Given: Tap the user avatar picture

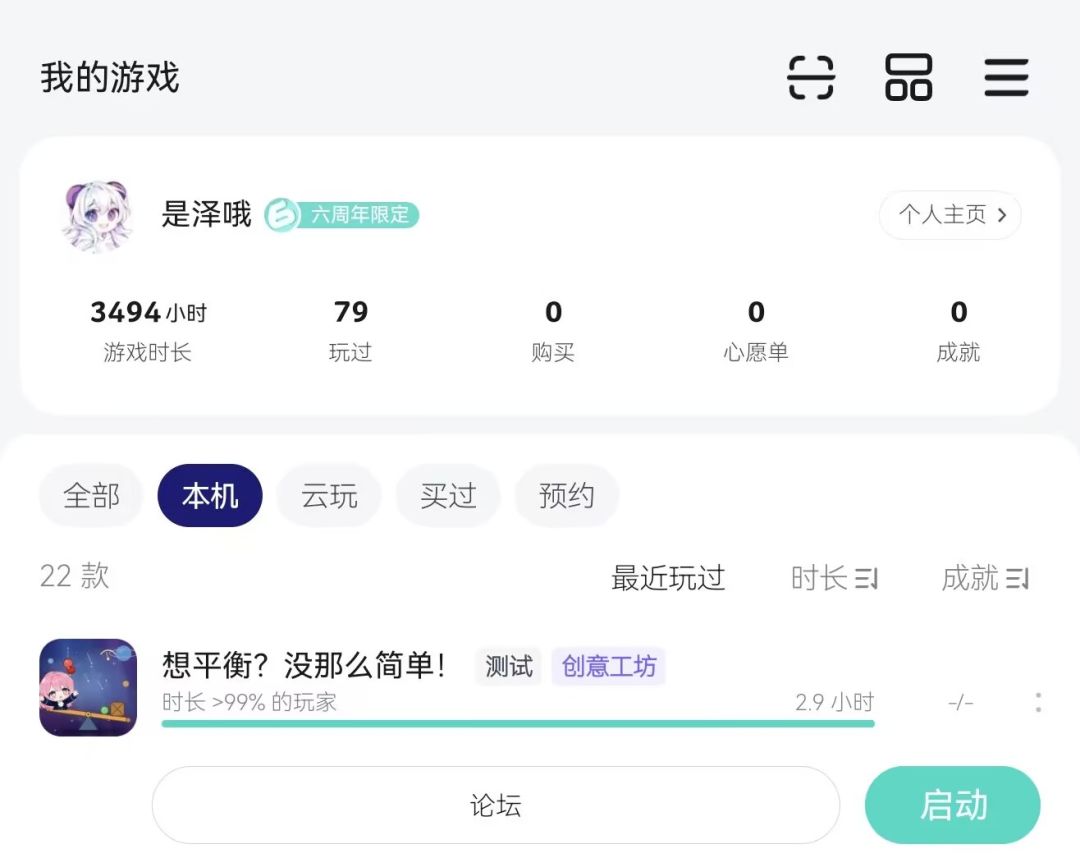Looking at the screenshot, I should click(96, 216).
